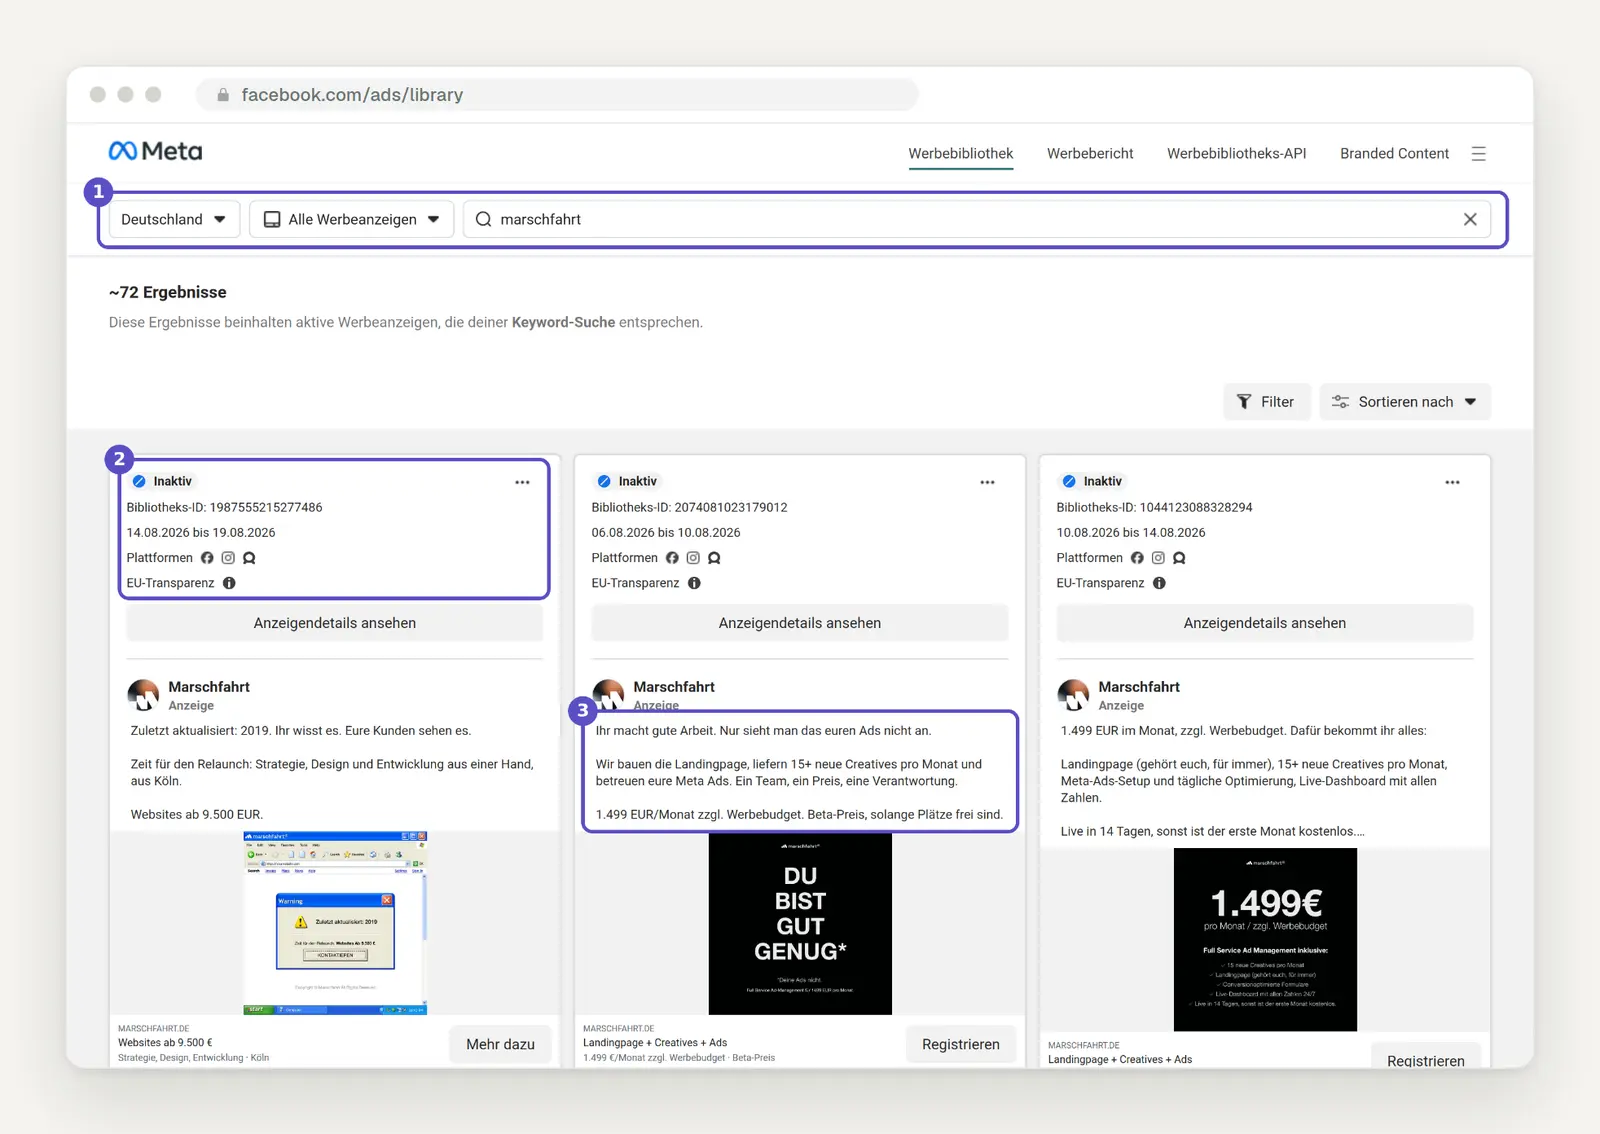The image size is (1600, 1134).
Task: Open the Alle Werbeanzeigen category dropdown
Action: pyautogui.click(x=351, y=219)
